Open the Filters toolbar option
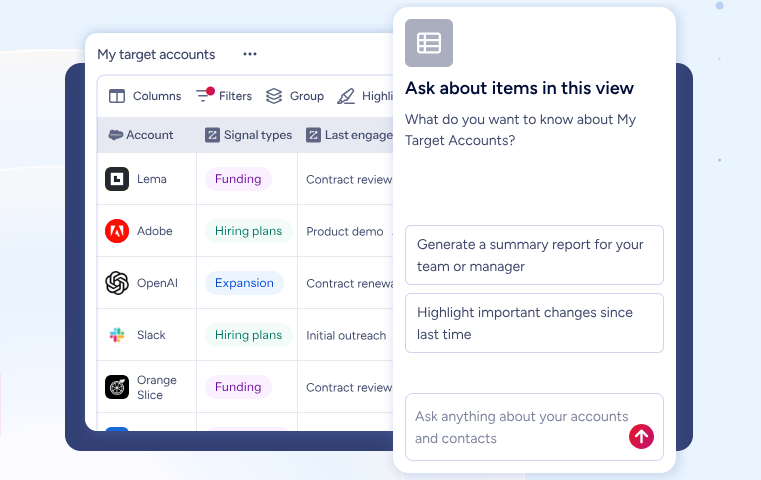Screen dimensions: 761x480 click(x=224, y=95)
